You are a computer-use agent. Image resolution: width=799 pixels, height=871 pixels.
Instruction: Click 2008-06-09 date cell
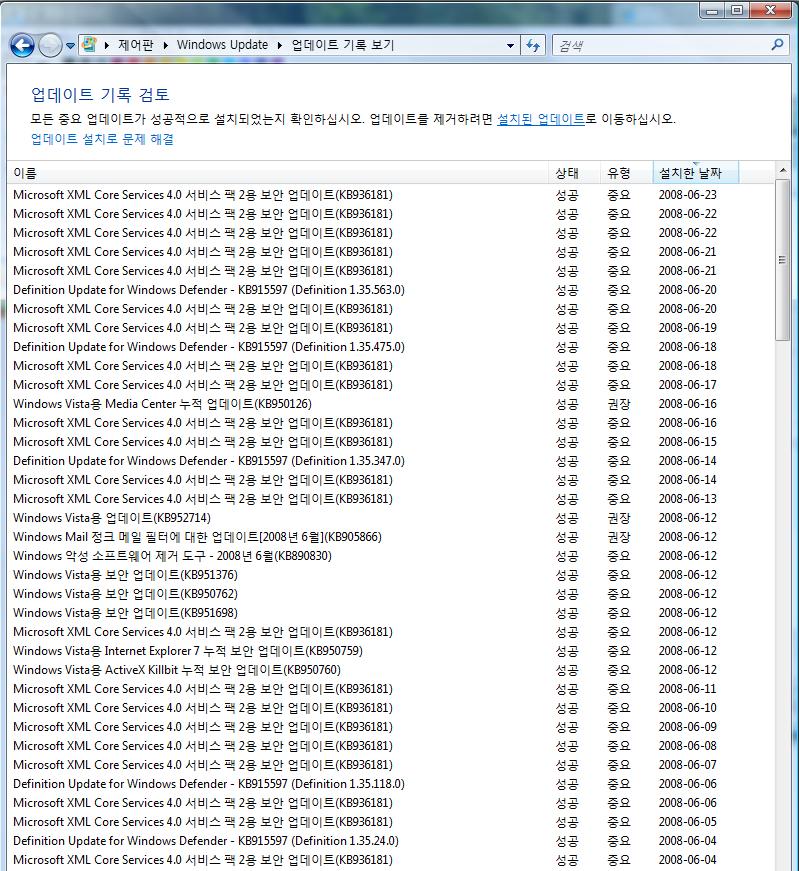click(x=688, y=727)
